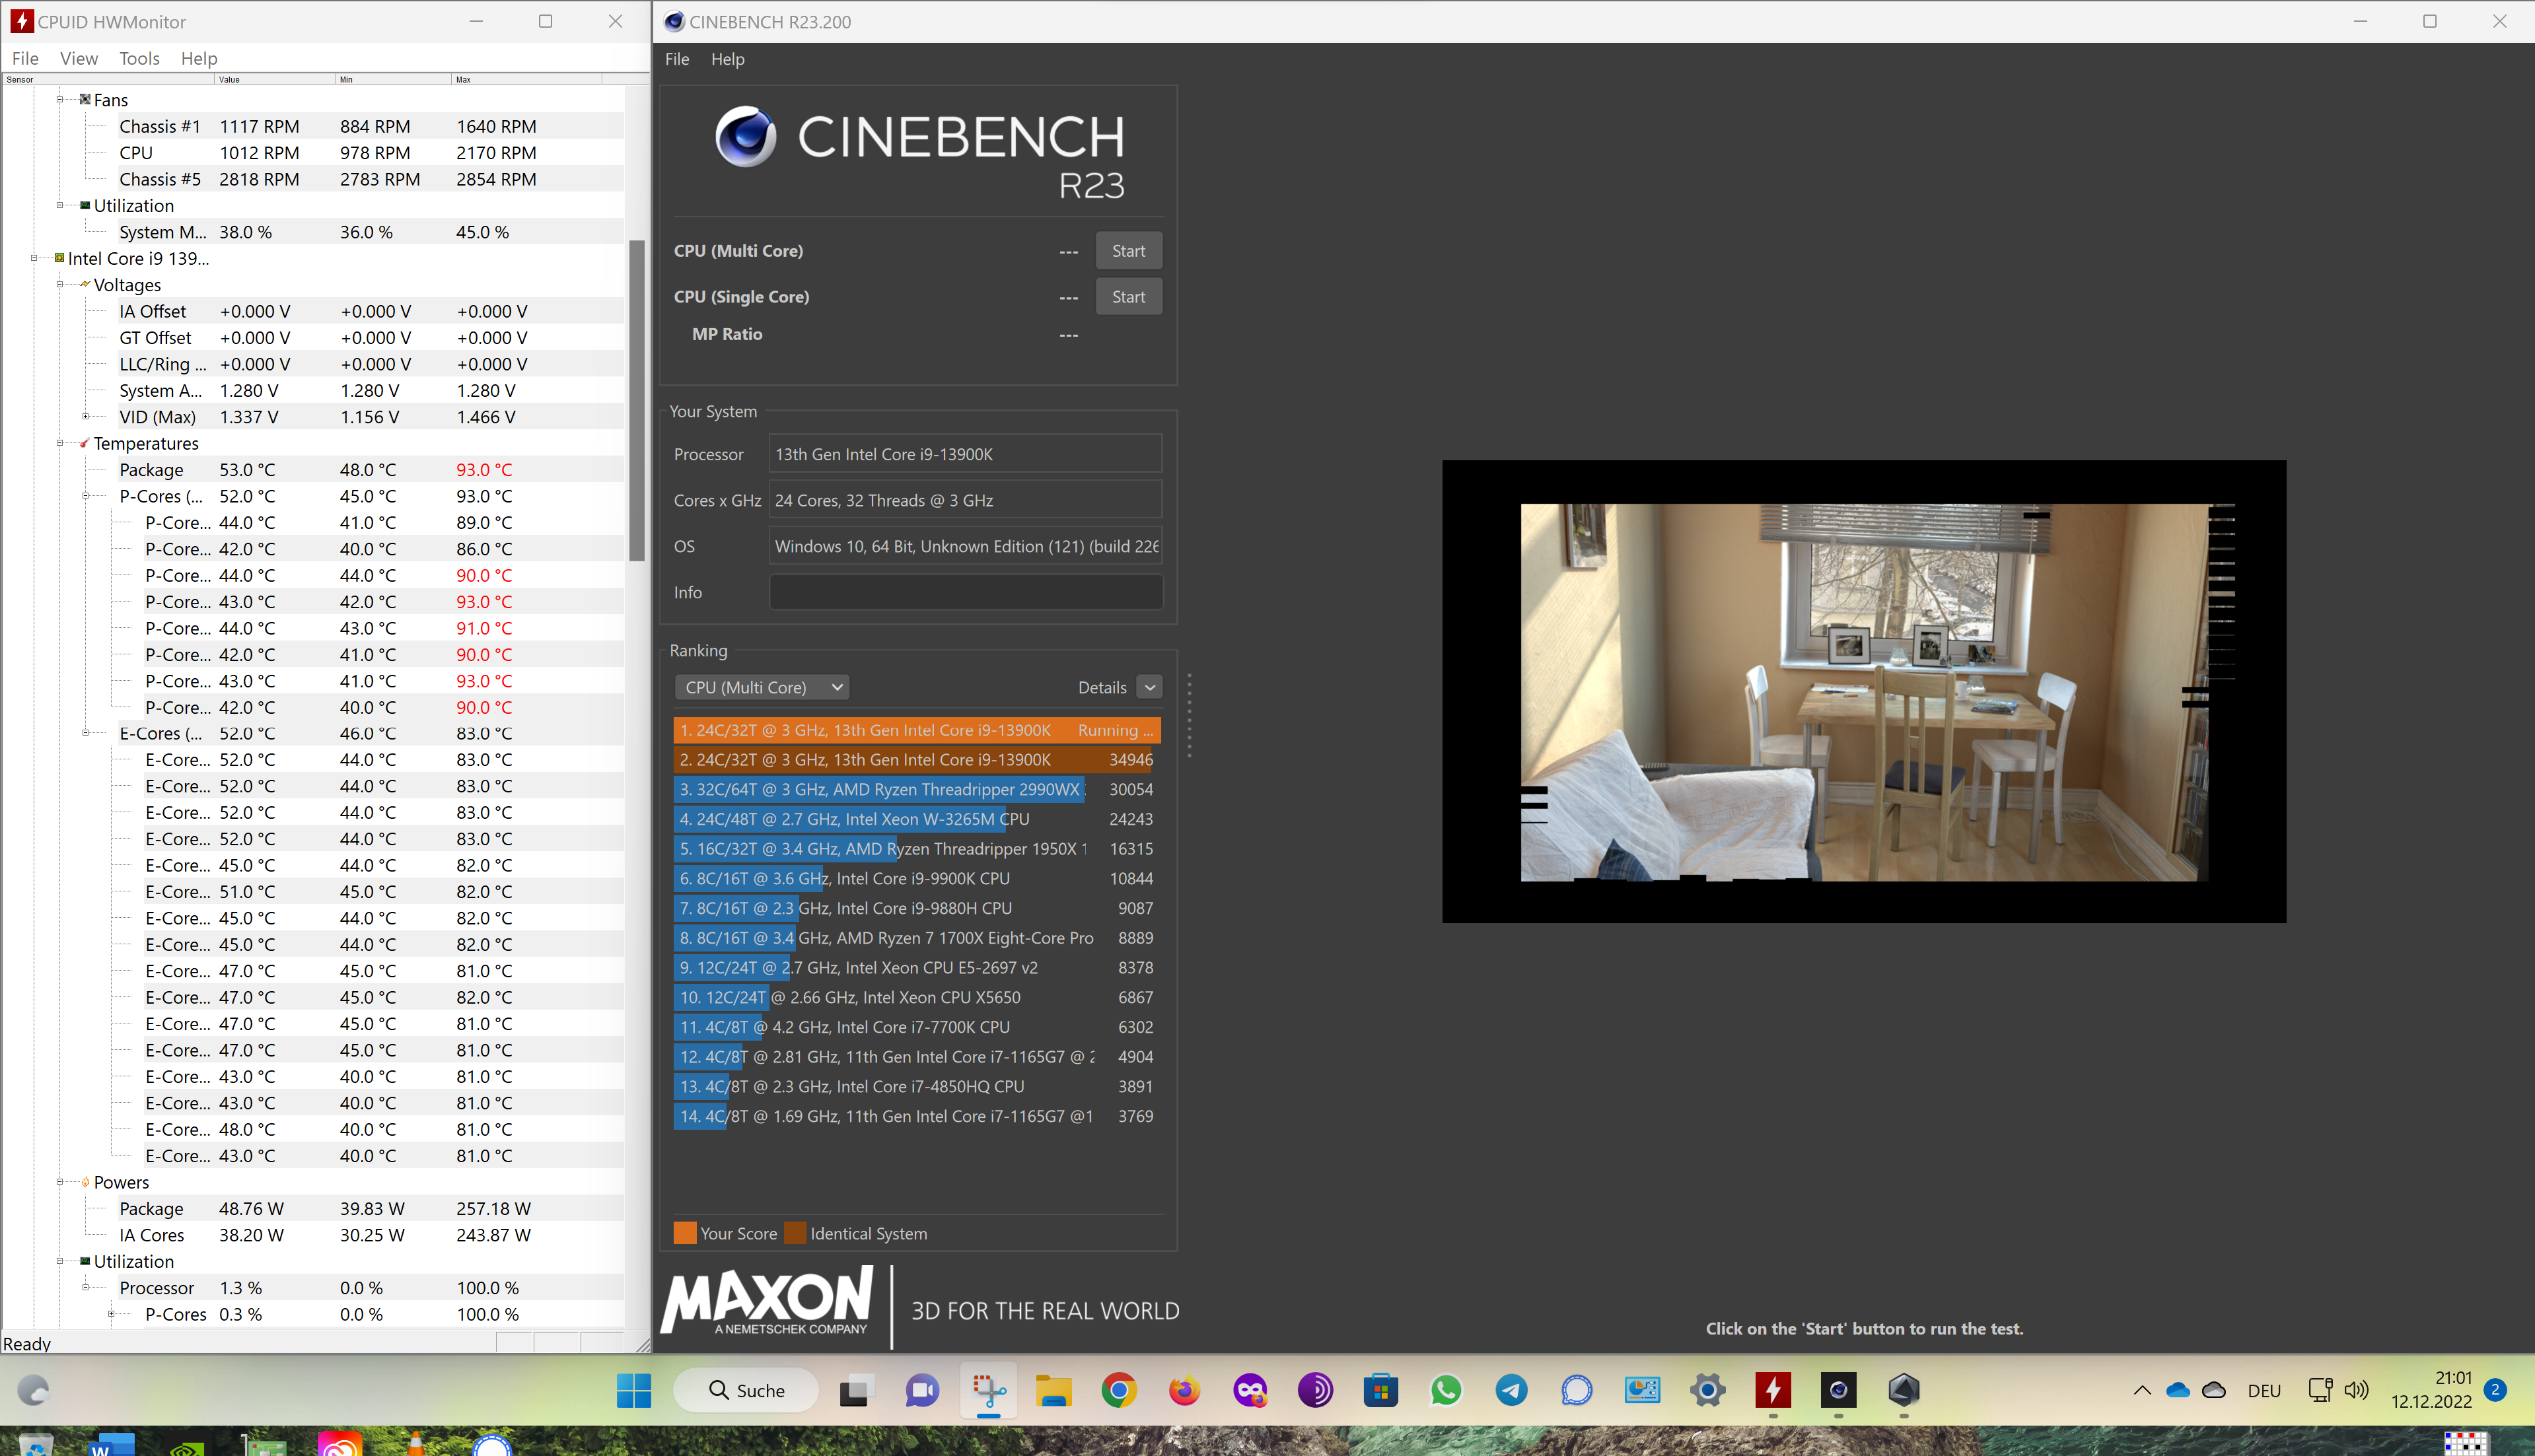This screenshot has width=2535, height=1456.
Task: Open network and display tray icon
Action: pos(2320,1390)
